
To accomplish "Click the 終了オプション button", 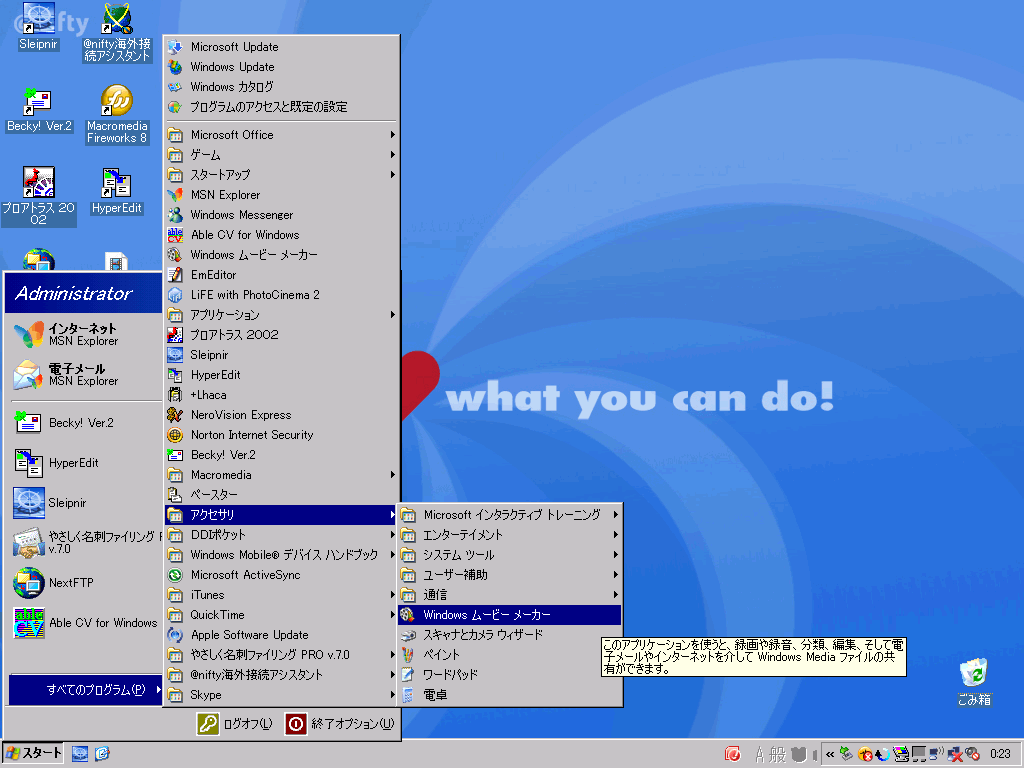I will [x=340, y=724].
